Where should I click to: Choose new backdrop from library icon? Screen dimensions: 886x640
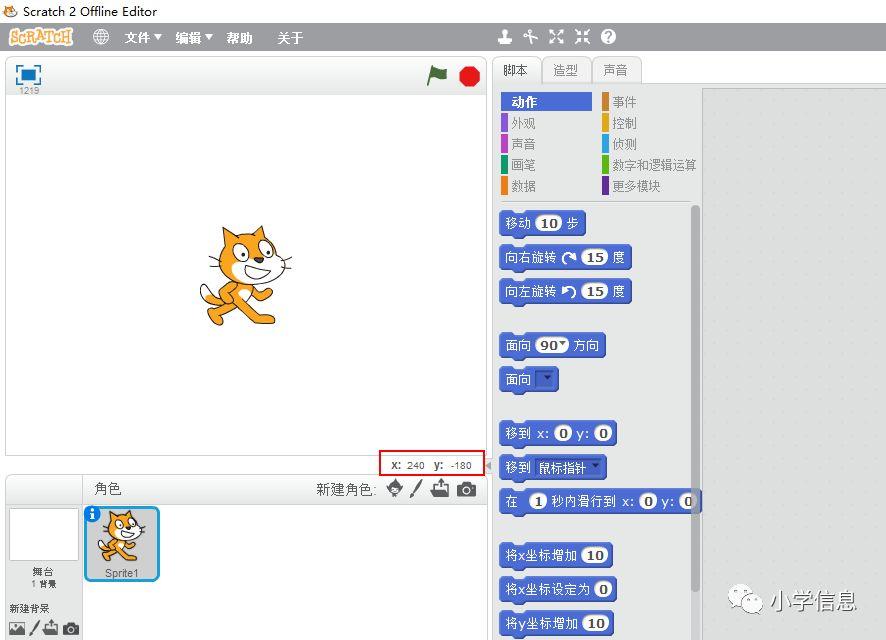coord(17,628)
